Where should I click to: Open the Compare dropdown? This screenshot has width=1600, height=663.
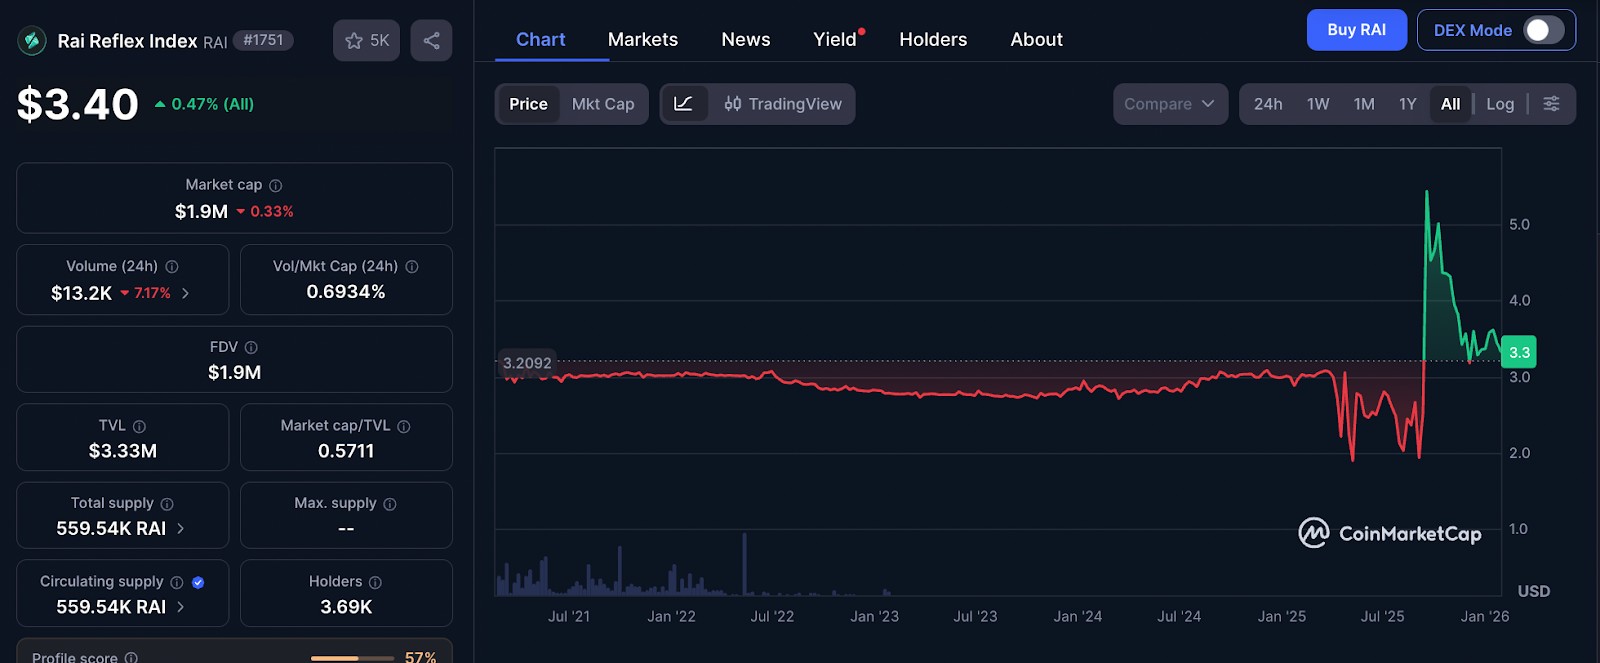click(x=1170, y=104)
